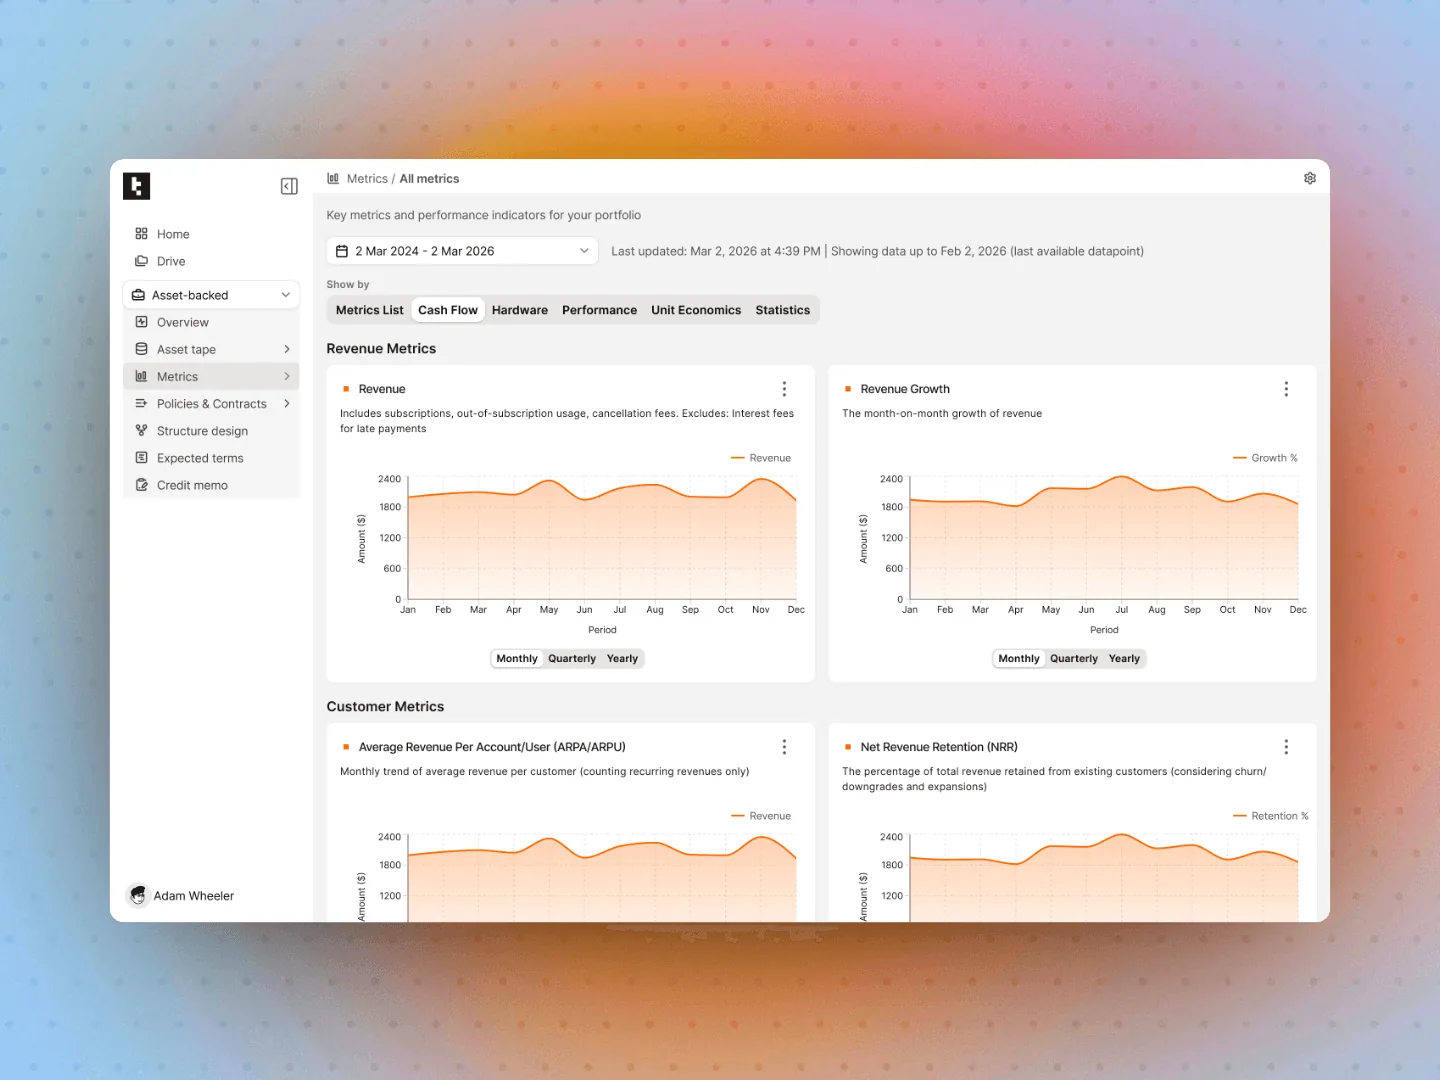Open the settings gear in the top right
The height and width of the screenshot is (1080, 1440).
point(1310,178)
